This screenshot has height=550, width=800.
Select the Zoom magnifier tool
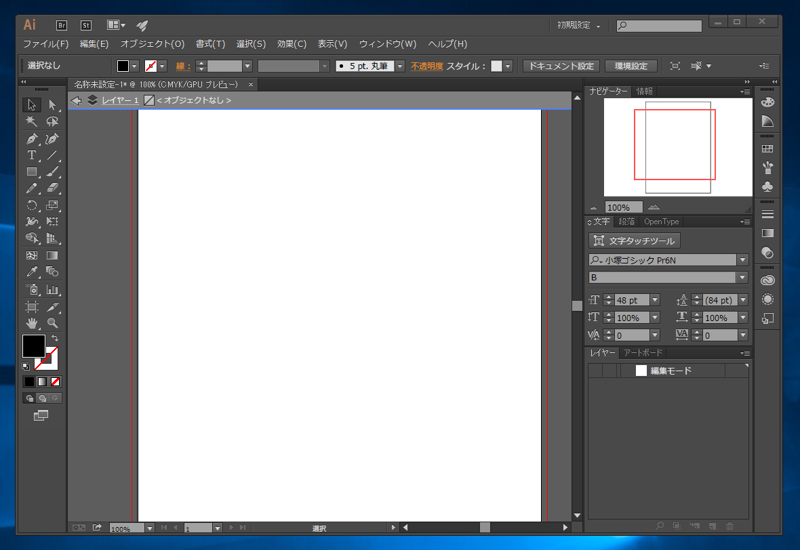(52, 323)
